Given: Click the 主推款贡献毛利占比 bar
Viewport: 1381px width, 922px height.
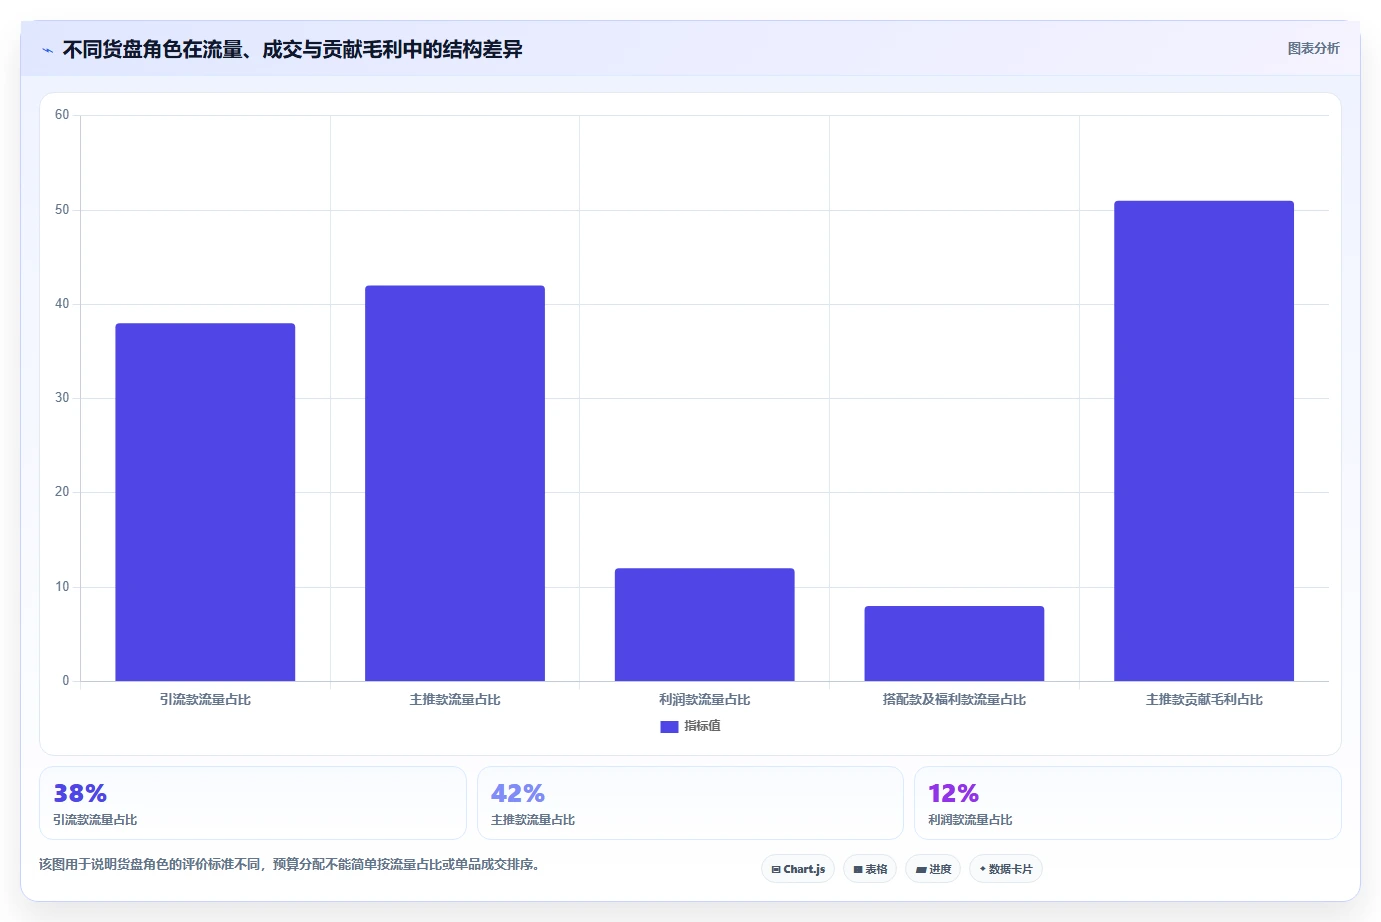Looking at the screenshot, I should 1204,441.
